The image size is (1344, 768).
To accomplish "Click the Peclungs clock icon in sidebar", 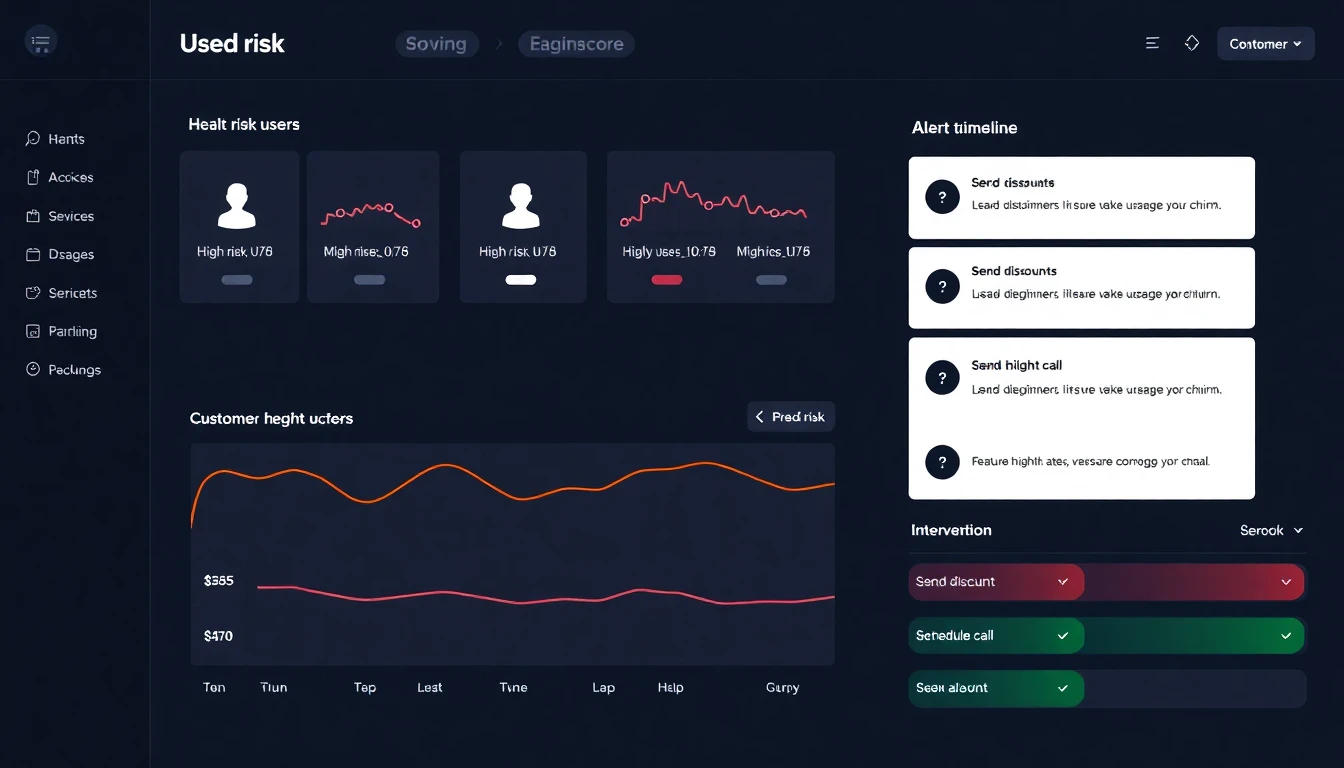I will 33,369.
